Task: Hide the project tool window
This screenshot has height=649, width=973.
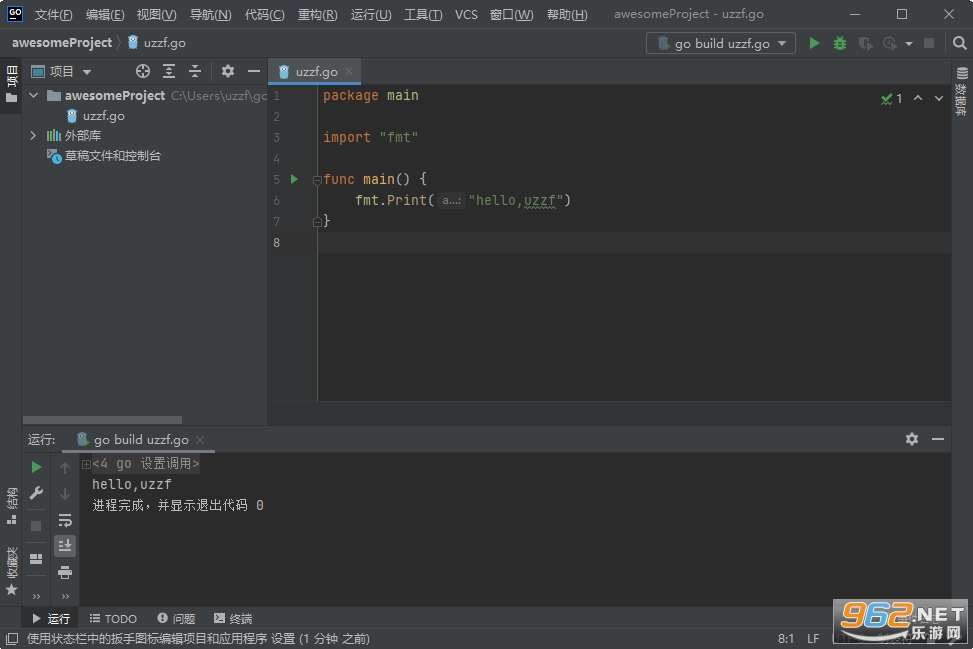Action: click(254, 71)
